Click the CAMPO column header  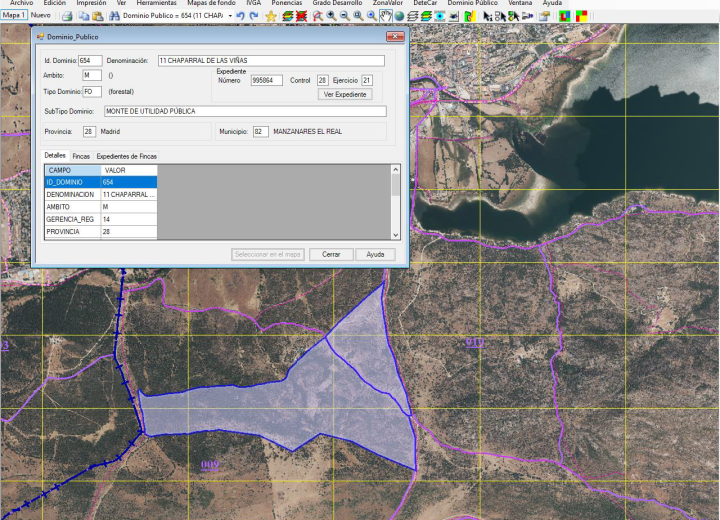tap(73, 170)
